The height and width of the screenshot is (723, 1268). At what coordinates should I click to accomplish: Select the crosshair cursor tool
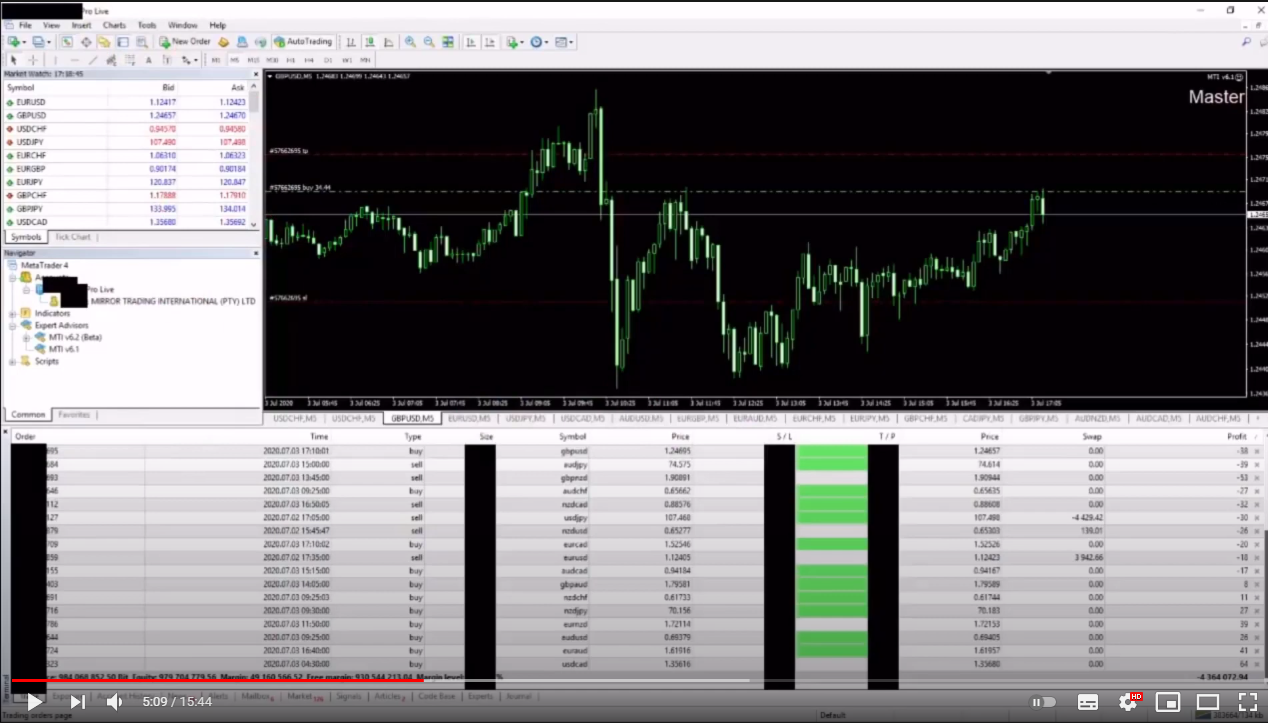pos(32,60)
